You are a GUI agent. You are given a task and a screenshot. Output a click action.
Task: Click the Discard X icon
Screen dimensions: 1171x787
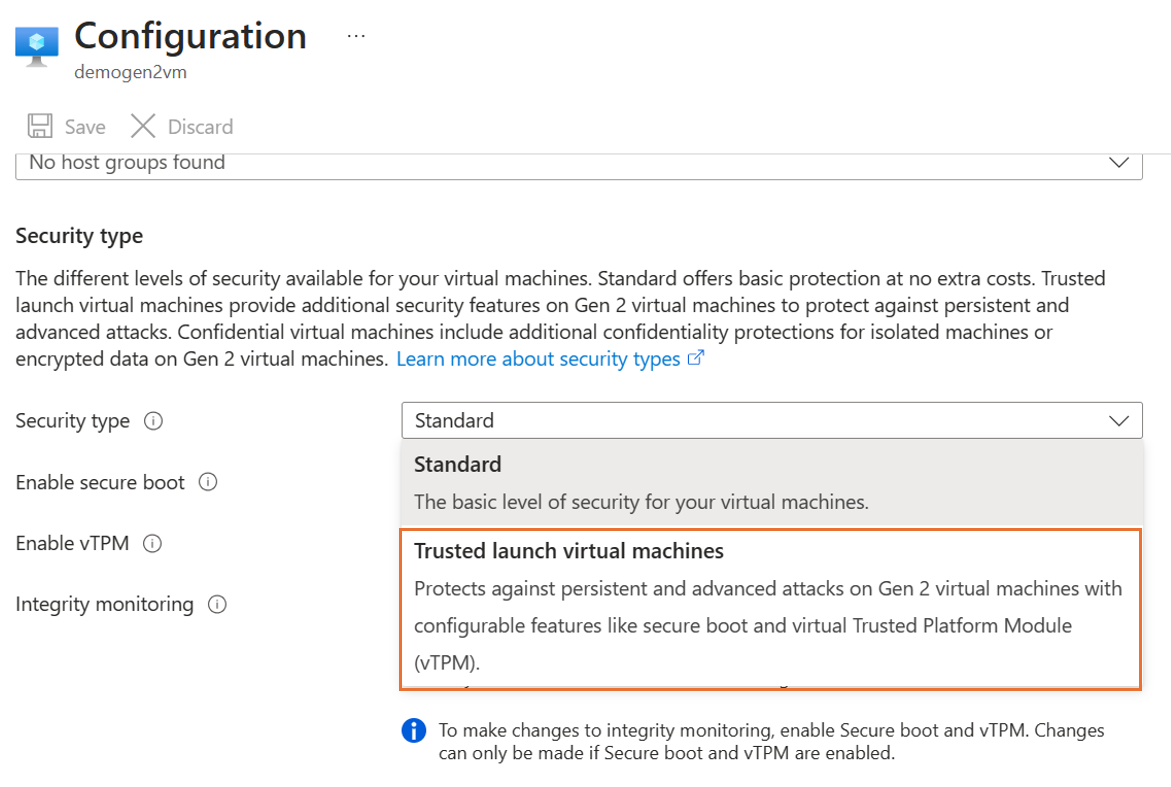[142, 125]
